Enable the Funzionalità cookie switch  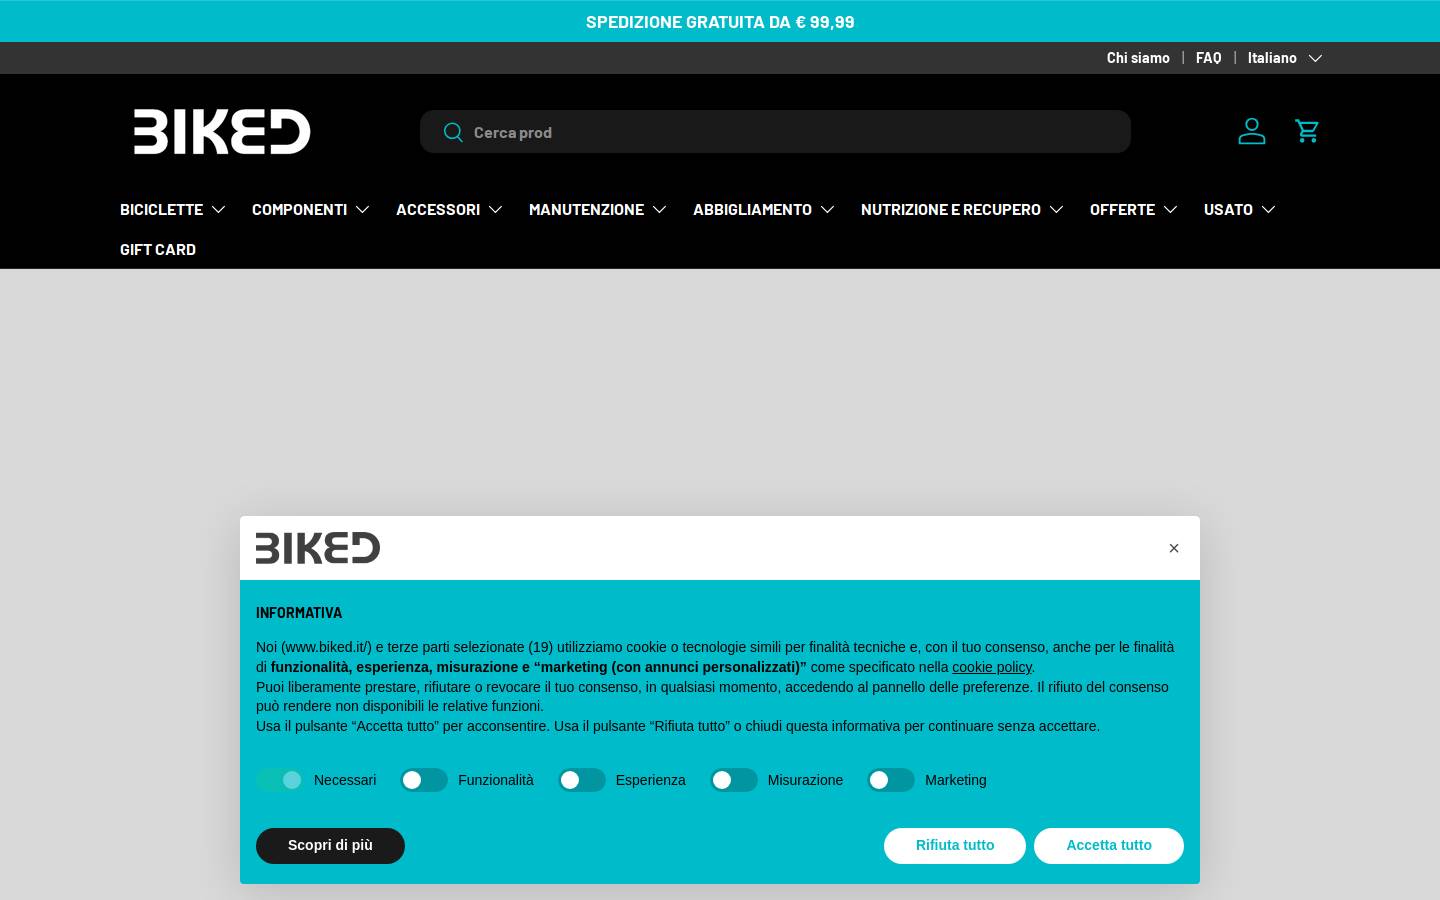pyautogui.click(x=424, y=780)
